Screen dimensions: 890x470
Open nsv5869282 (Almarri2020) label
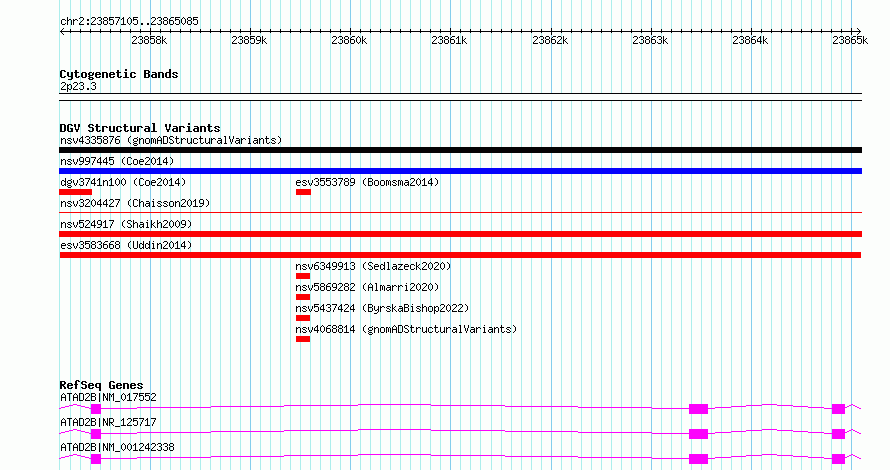[x=367, y=287]
